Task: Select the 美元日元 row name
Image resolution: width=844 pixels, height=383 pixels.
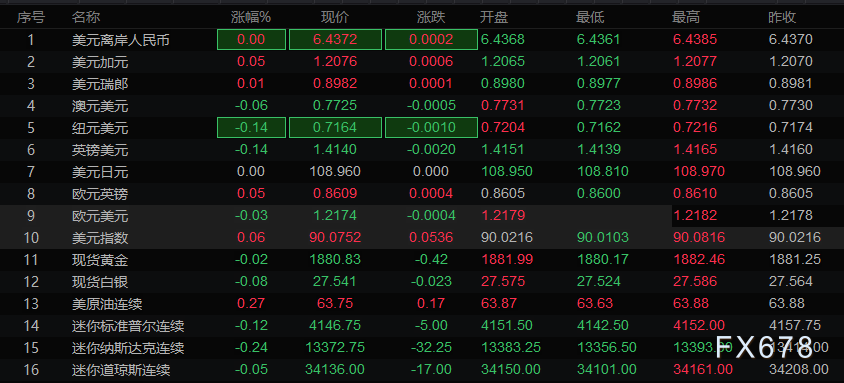Action: 100,172
